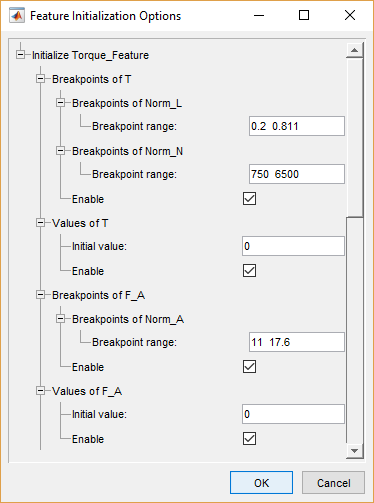Select the 'Values of T' label
This screenshot has width=374, height=503.
(80, 223)
